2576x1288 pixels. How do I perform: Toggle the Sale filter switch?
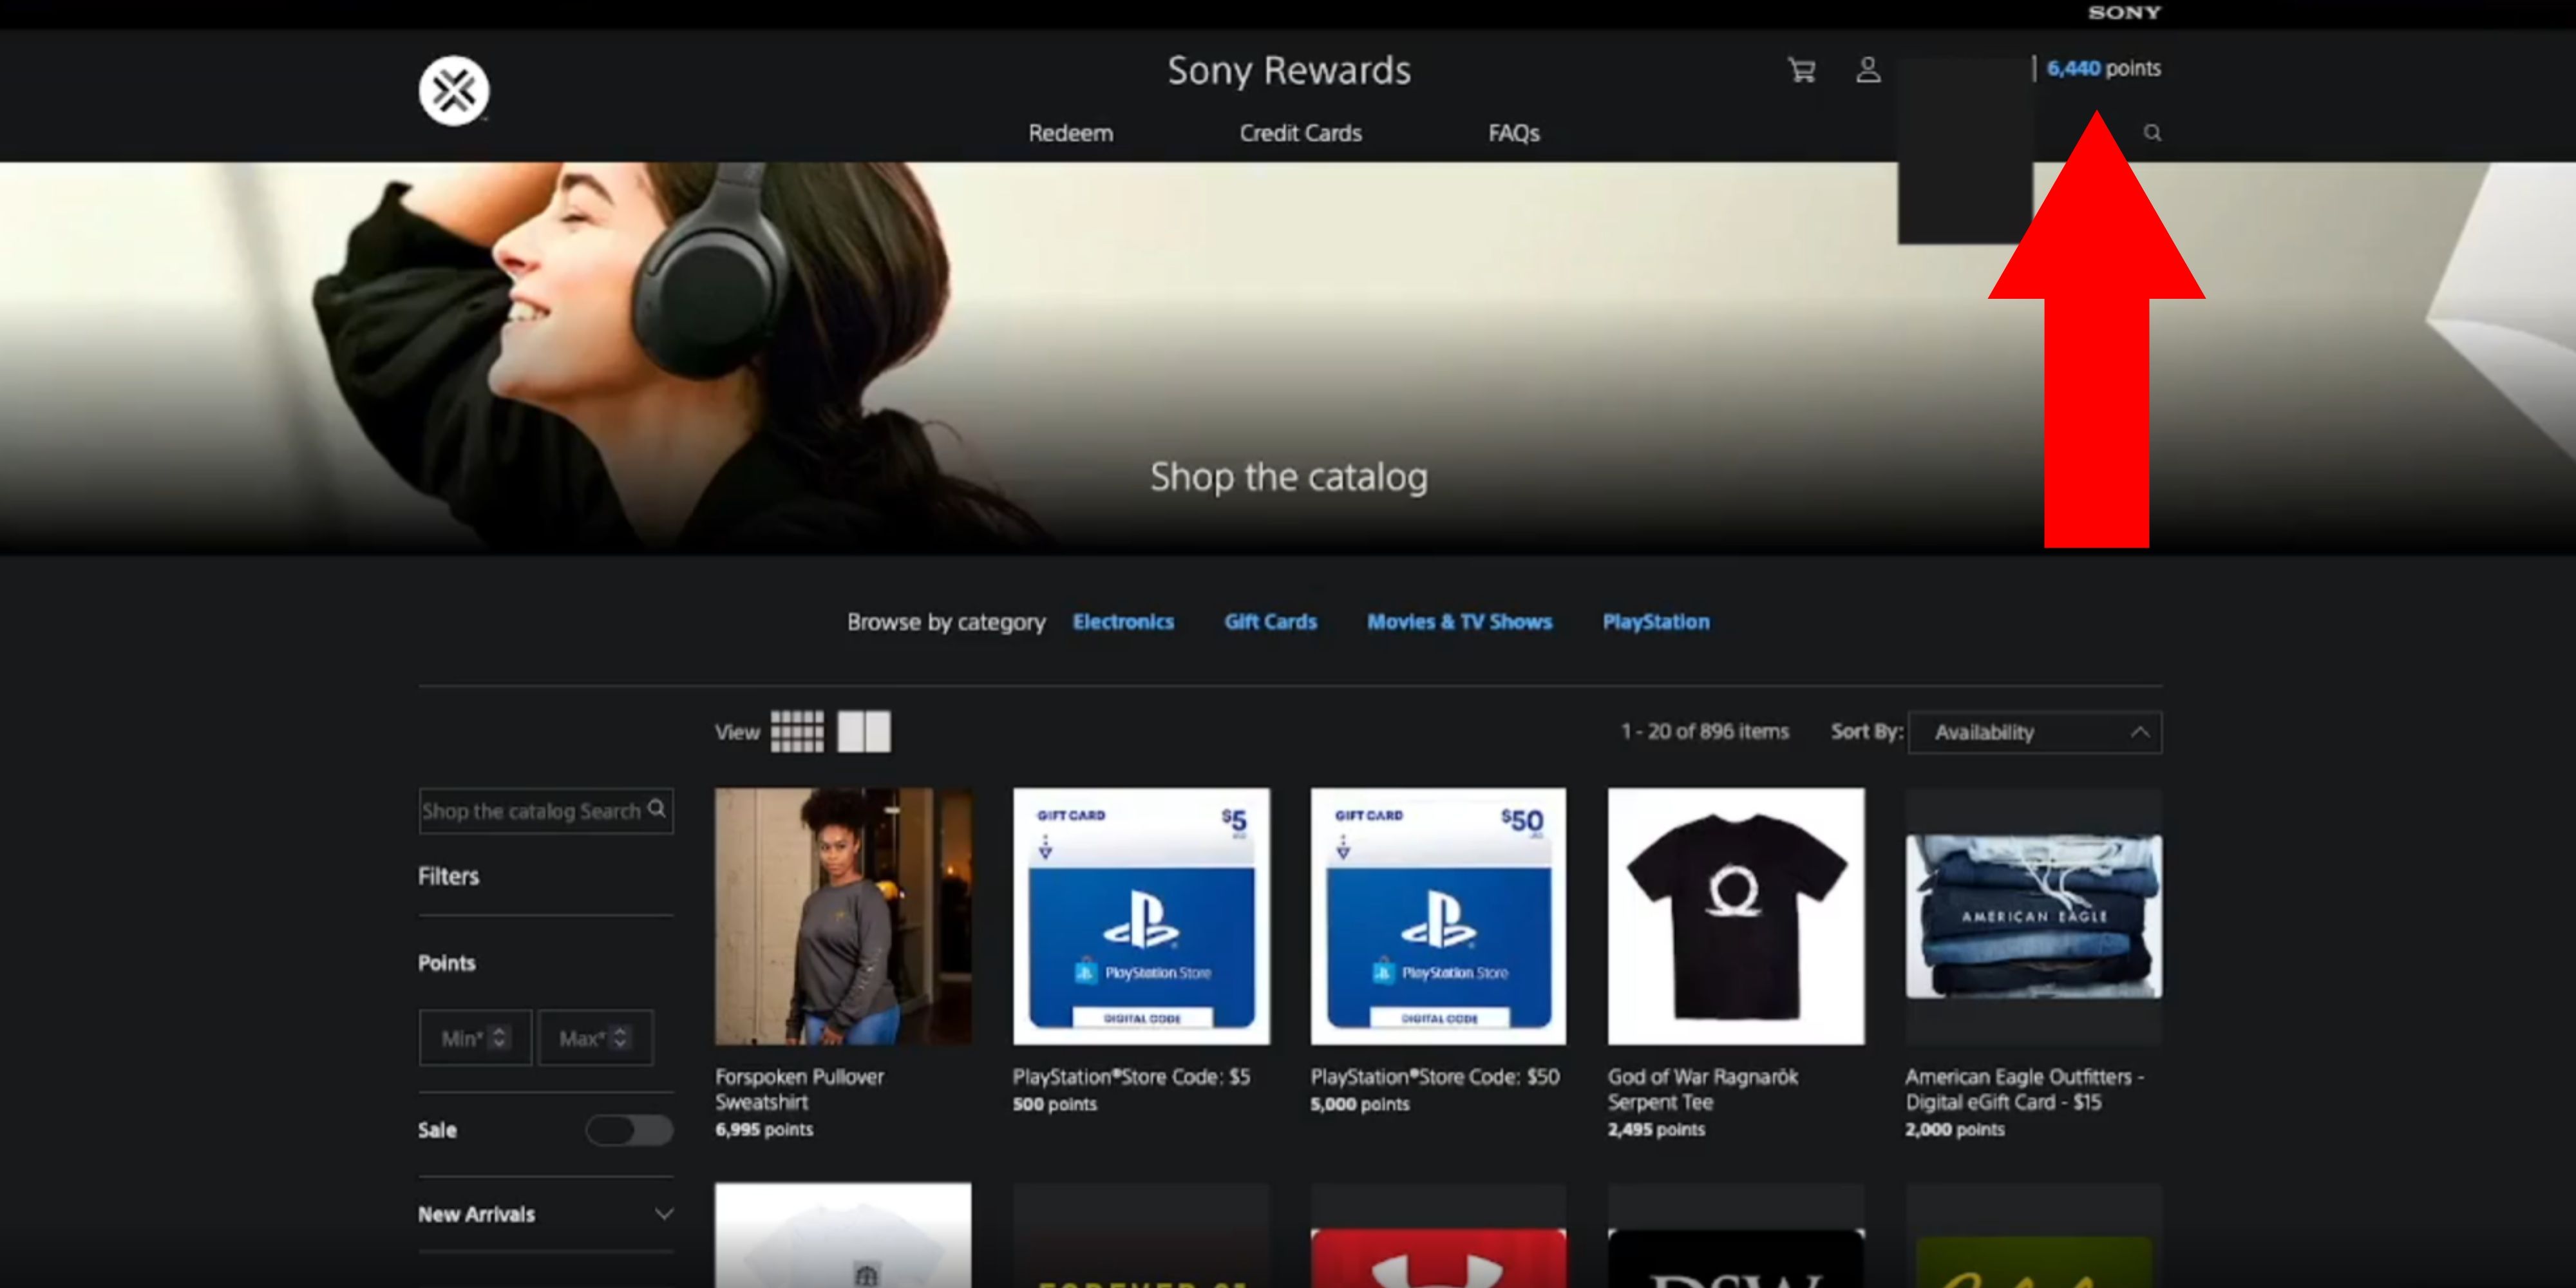(x=629, y=1130)
